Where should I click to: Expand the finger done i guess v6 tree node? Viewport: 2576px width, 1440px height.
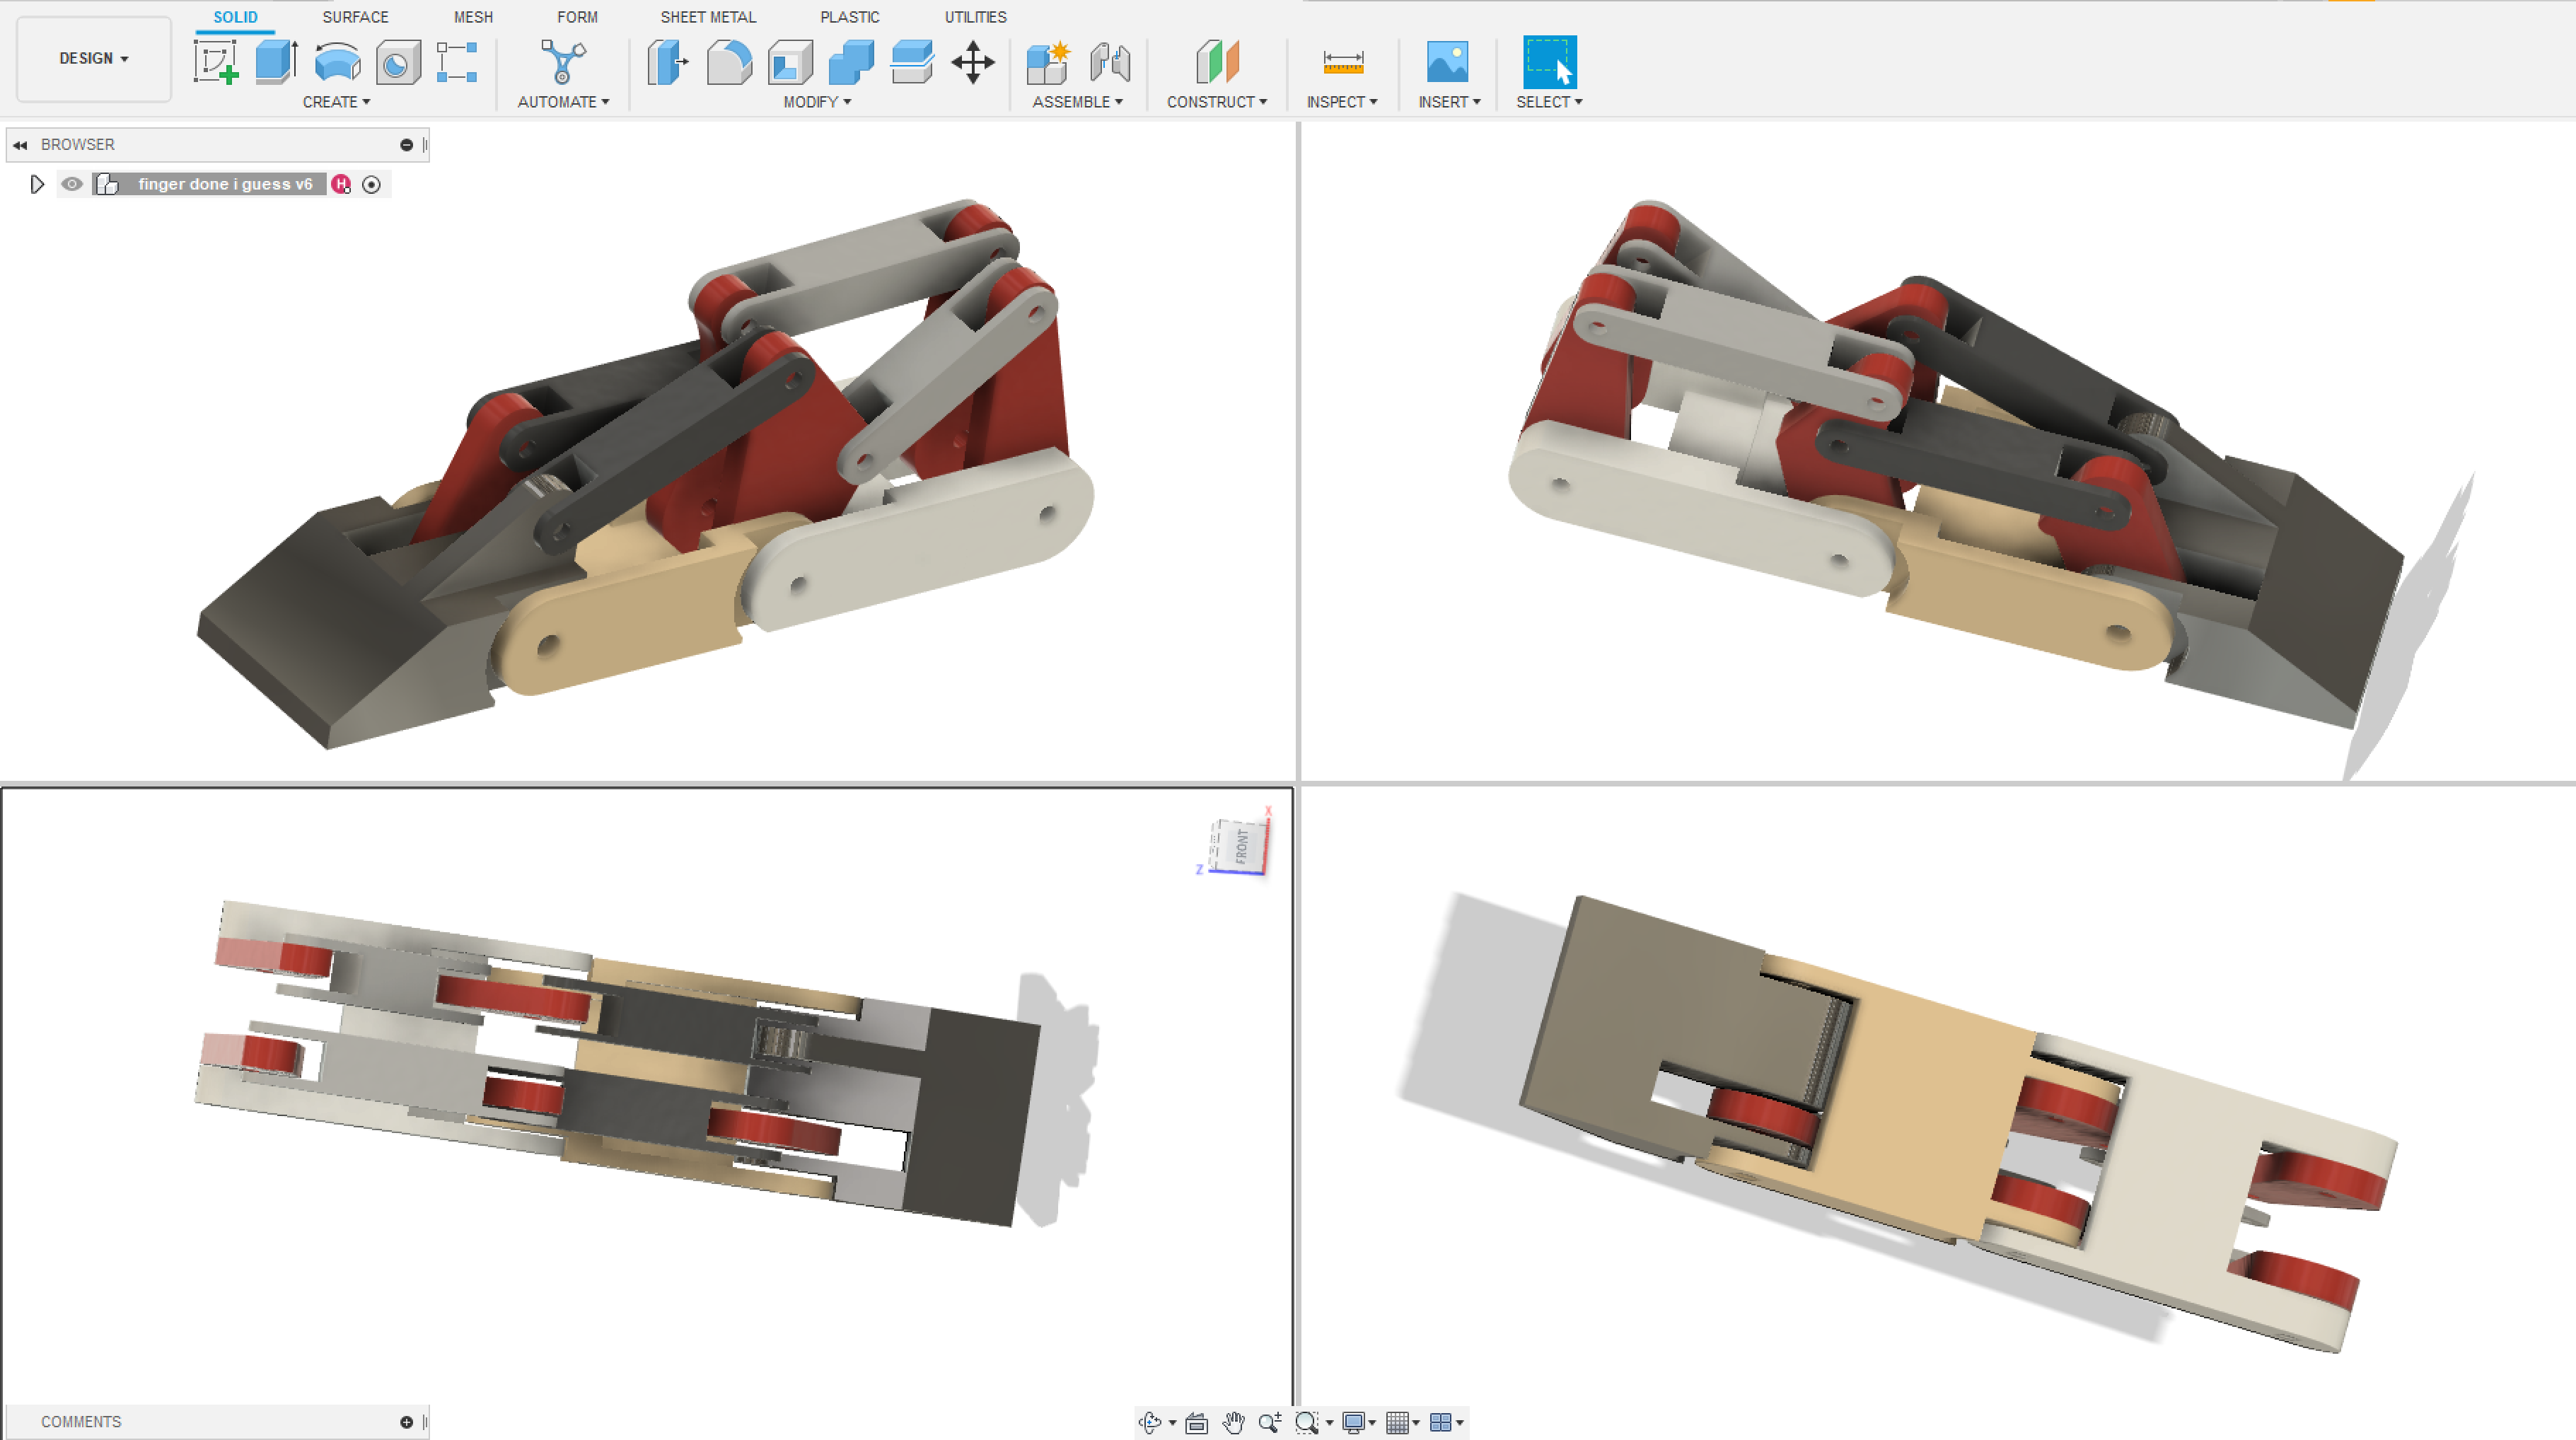37,184
